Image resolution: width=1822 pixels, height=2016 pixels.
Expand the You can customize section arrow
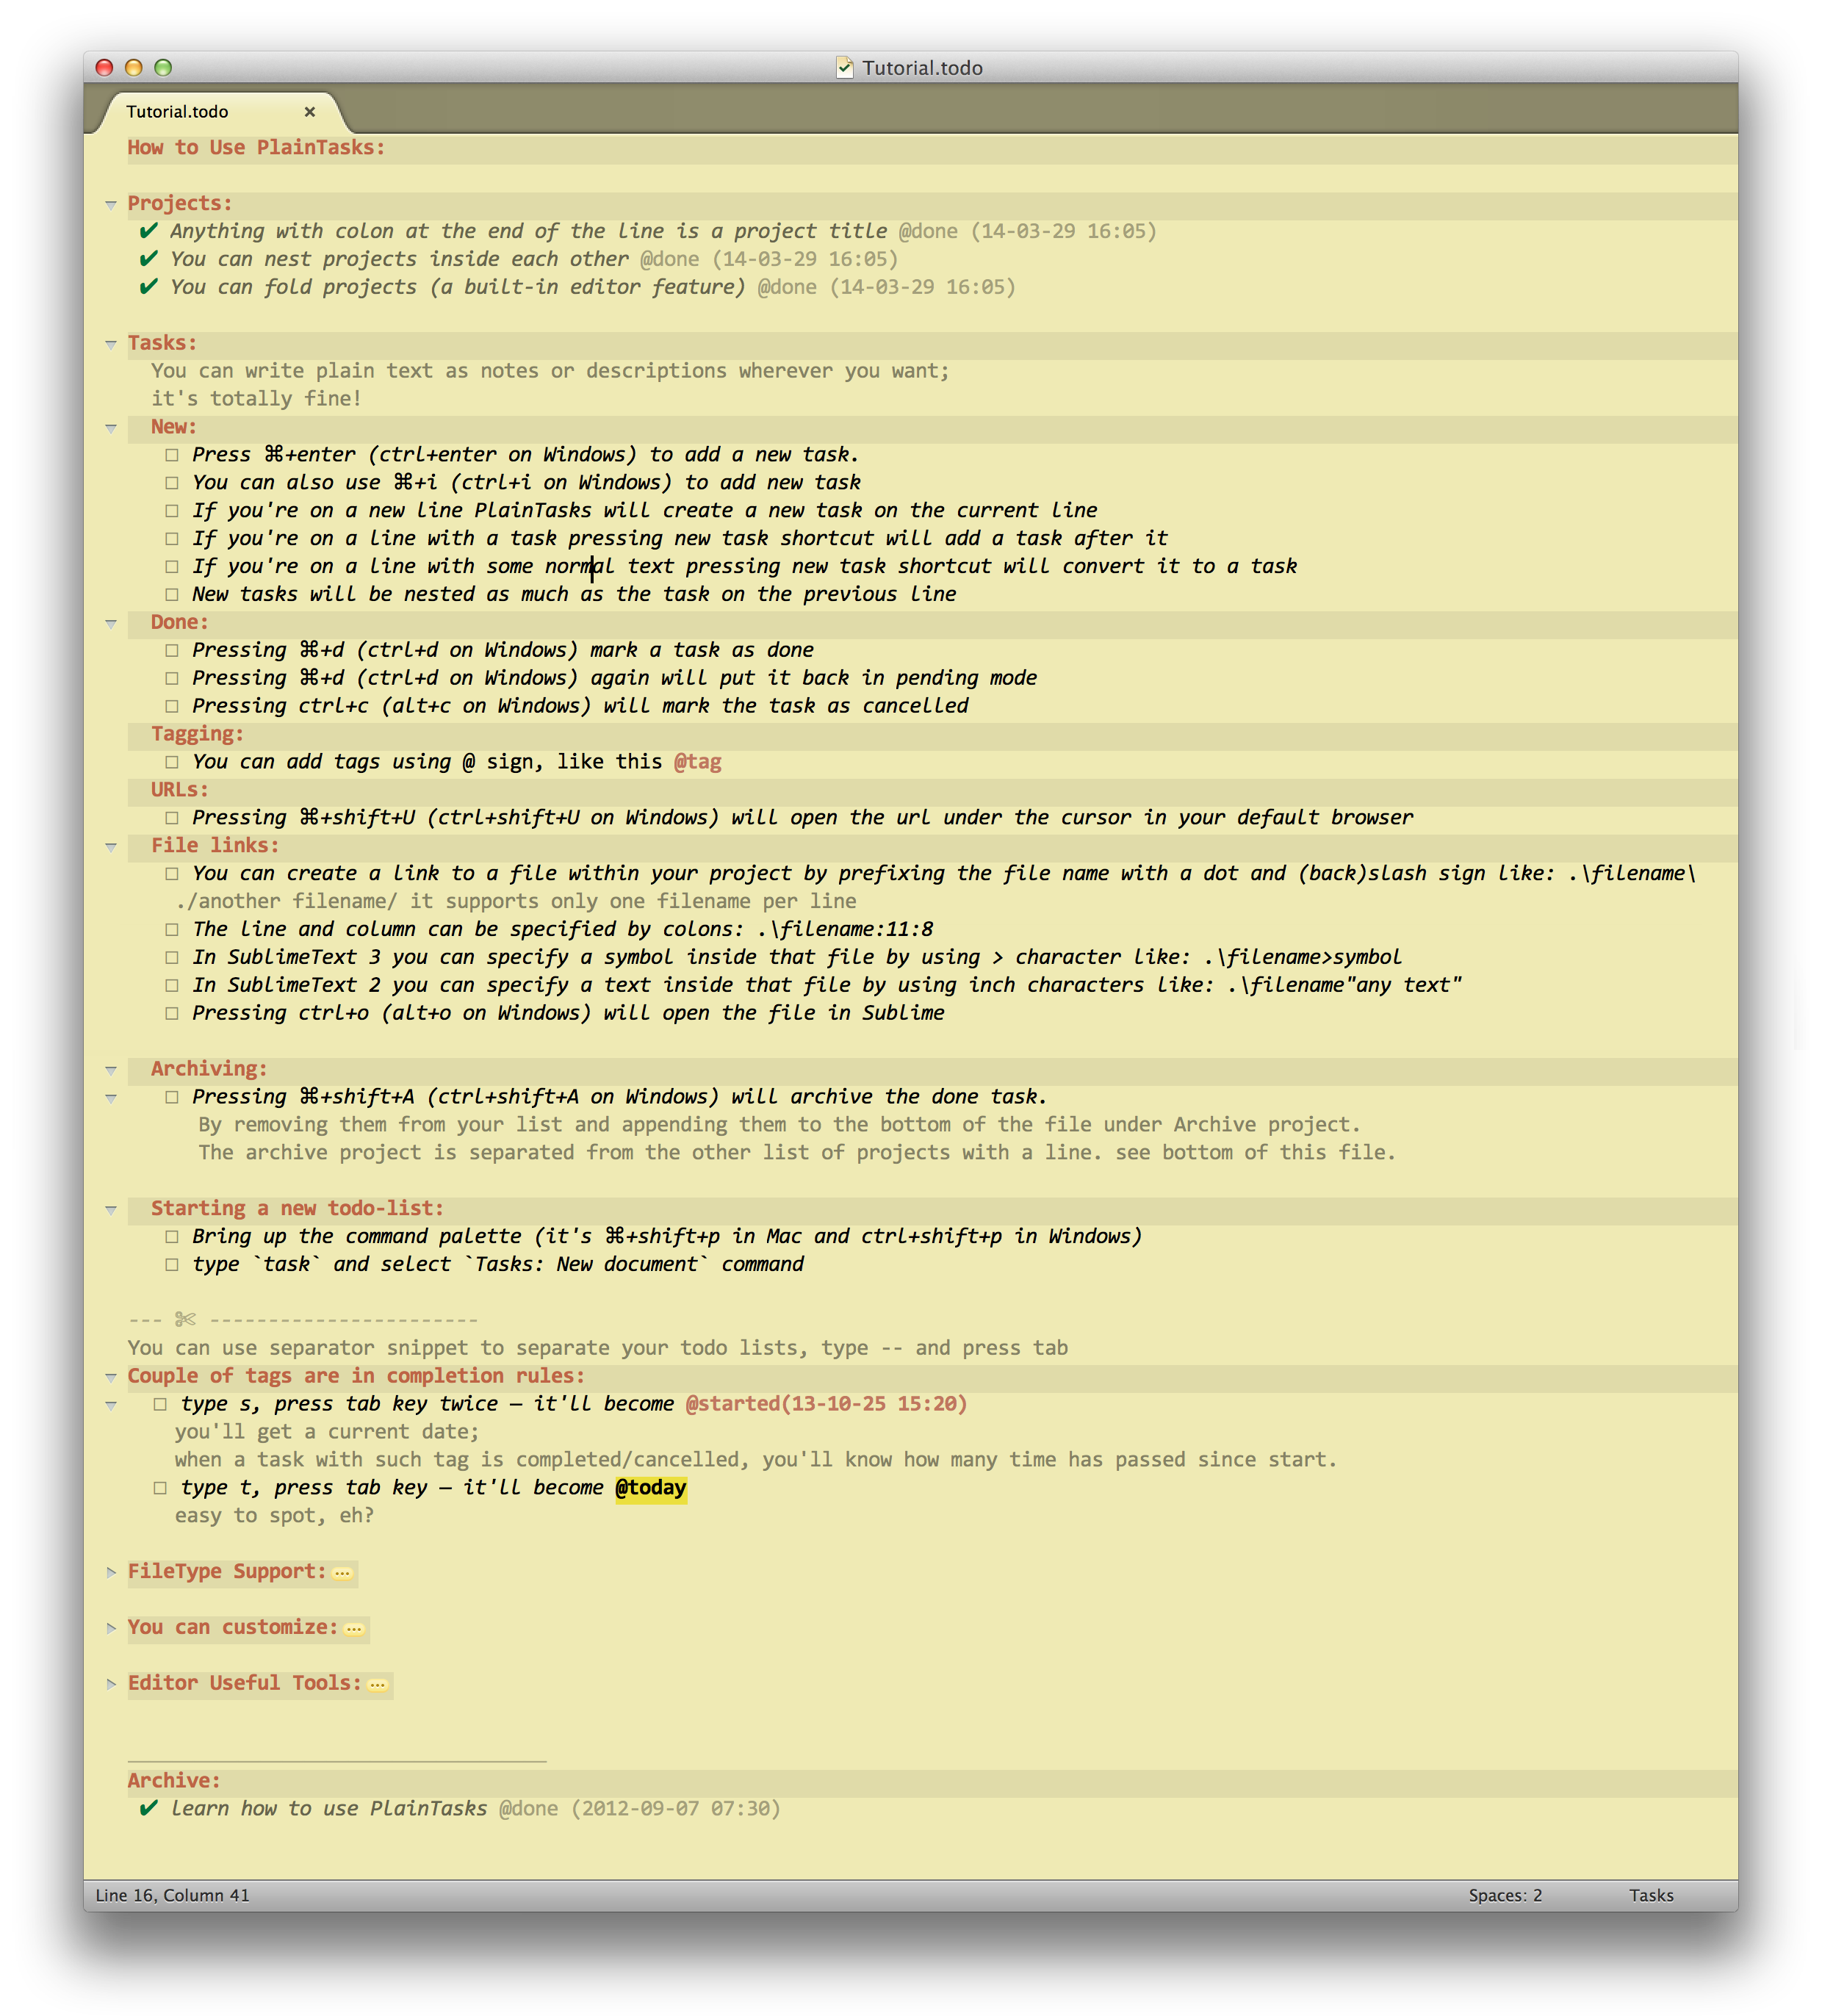pyautogui.click(x=111, y=1628)
